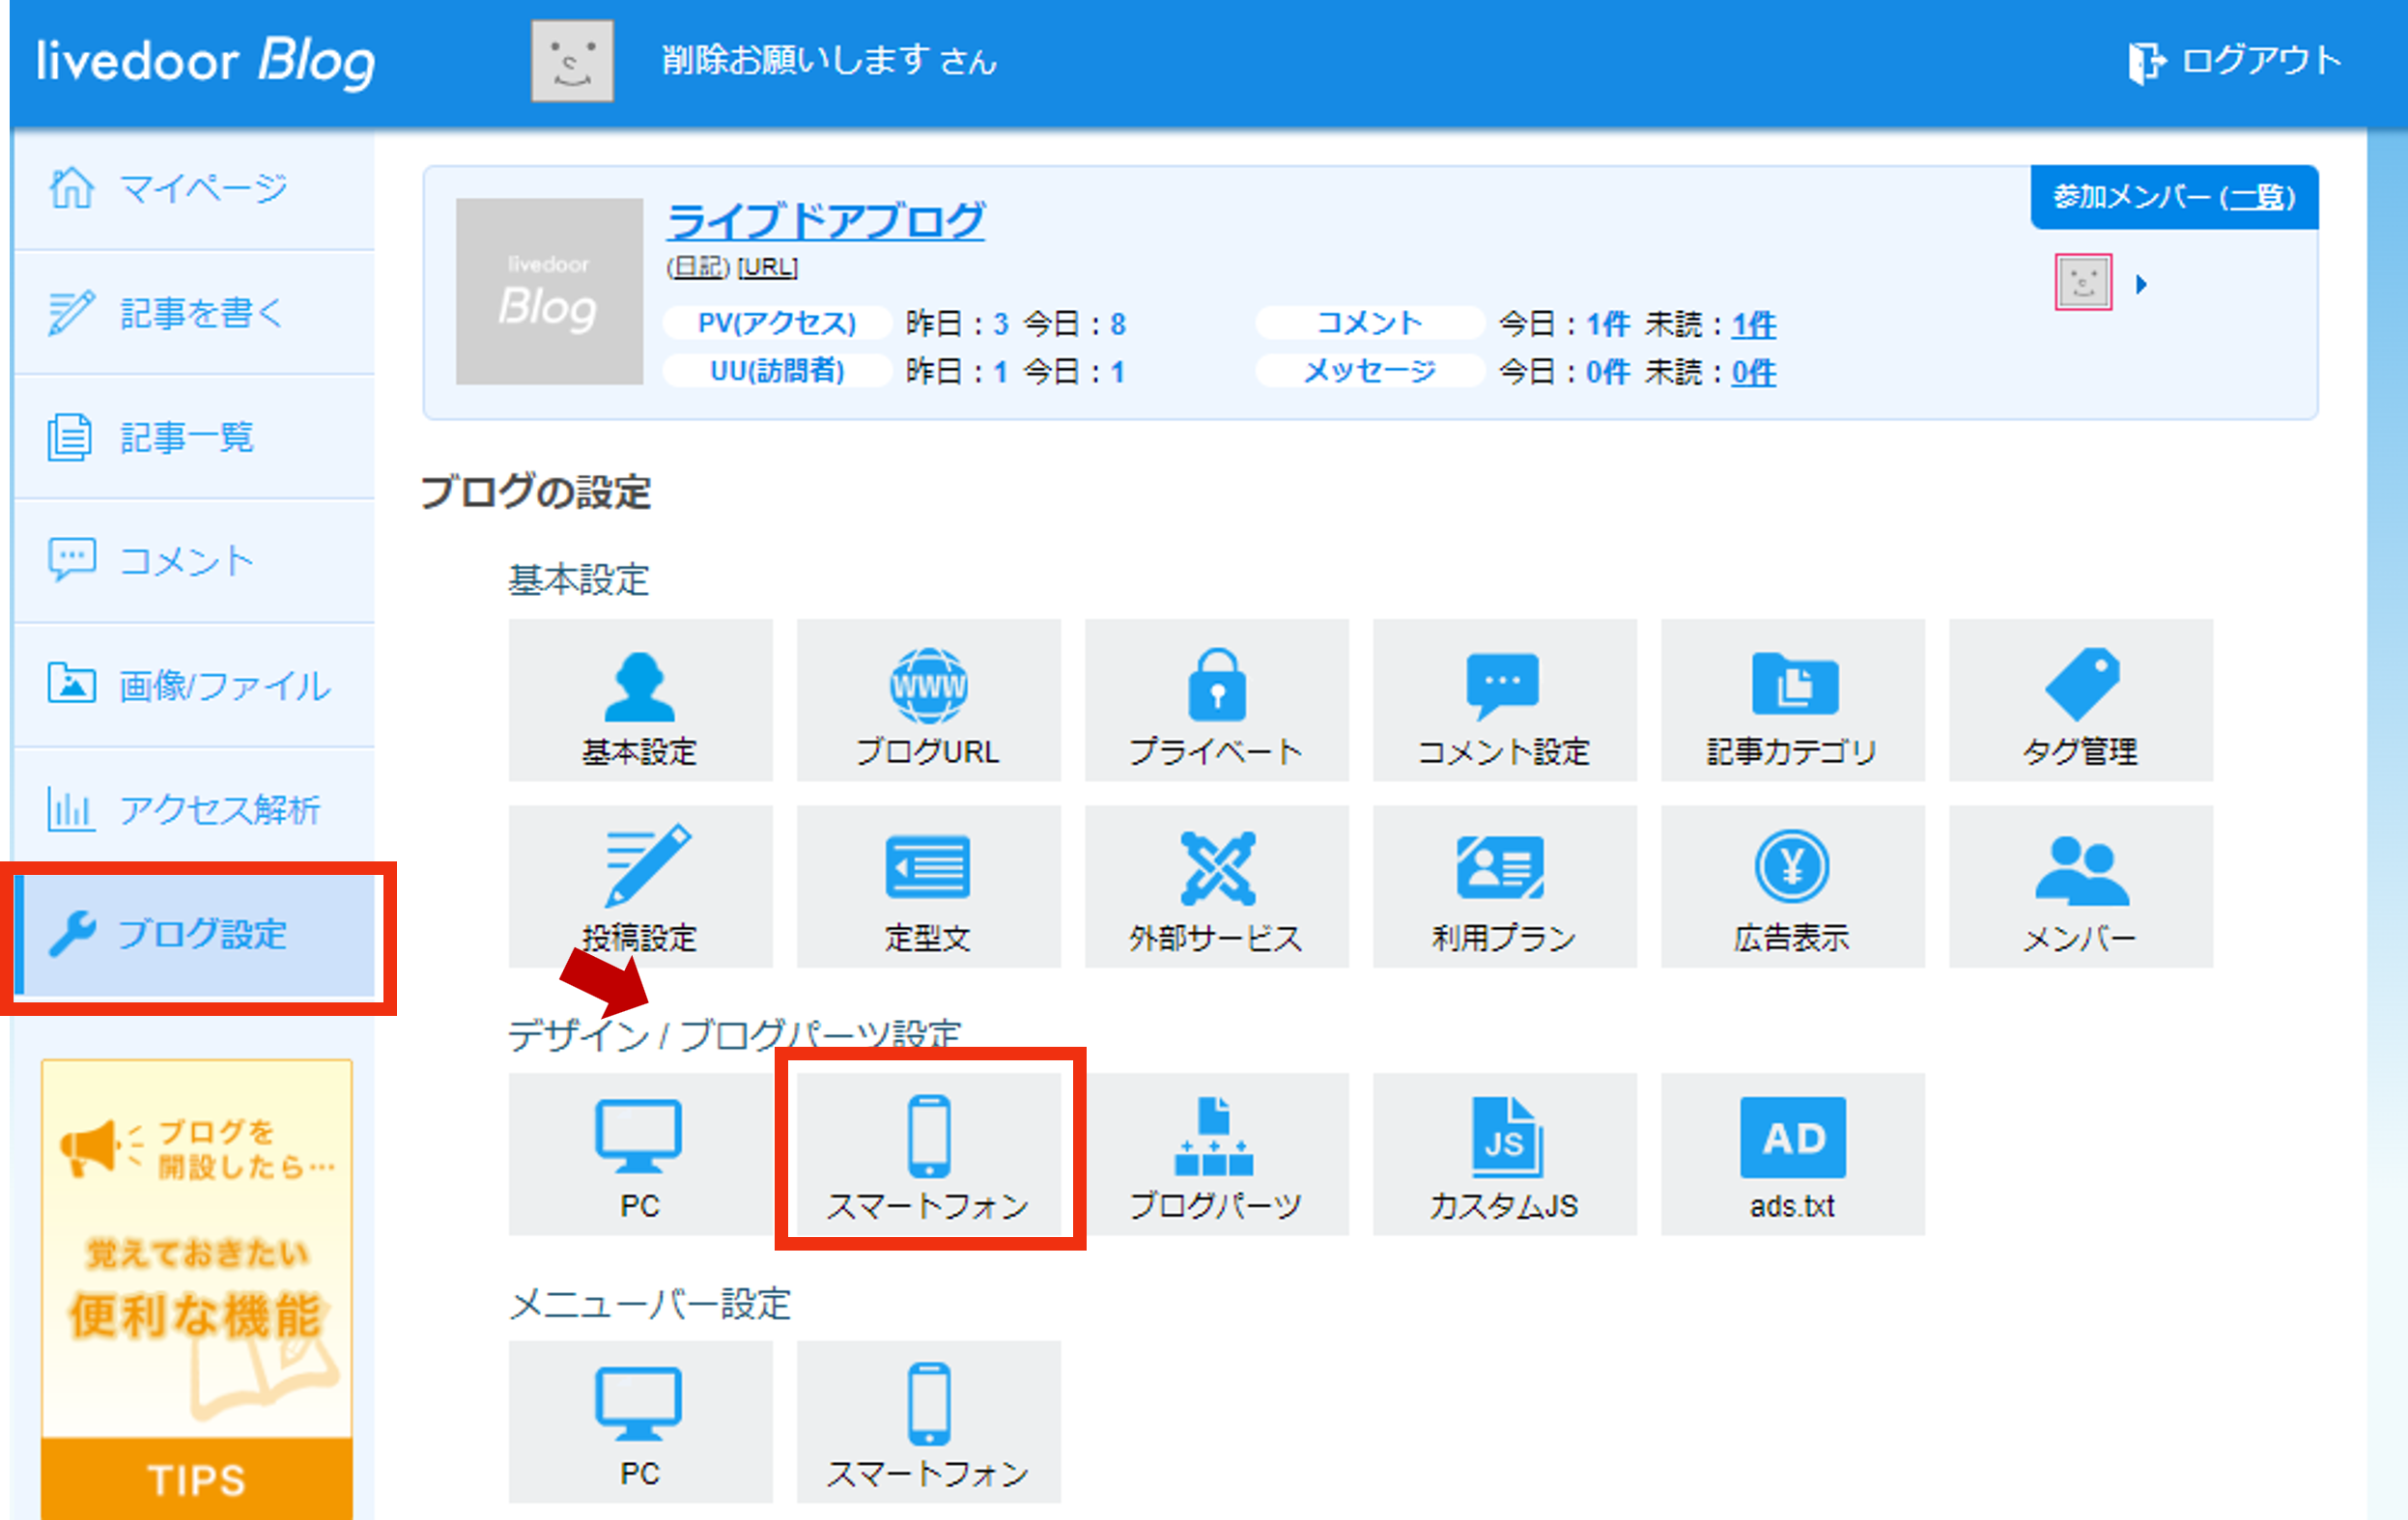2408x1520 pixels.
Task: Open unread comments 1件 link
Action: pyautogui.click(x=1754, y=324)
